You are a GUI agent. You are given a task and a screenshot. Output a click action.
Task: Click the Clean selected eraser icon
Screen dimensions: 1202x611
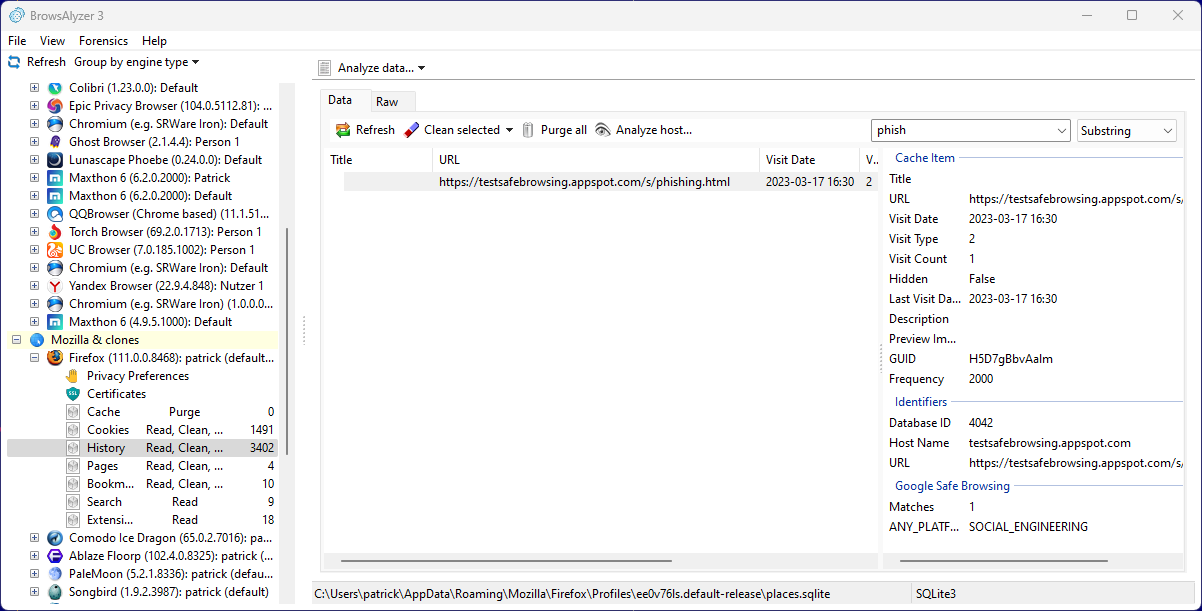[x=412, y=130]
